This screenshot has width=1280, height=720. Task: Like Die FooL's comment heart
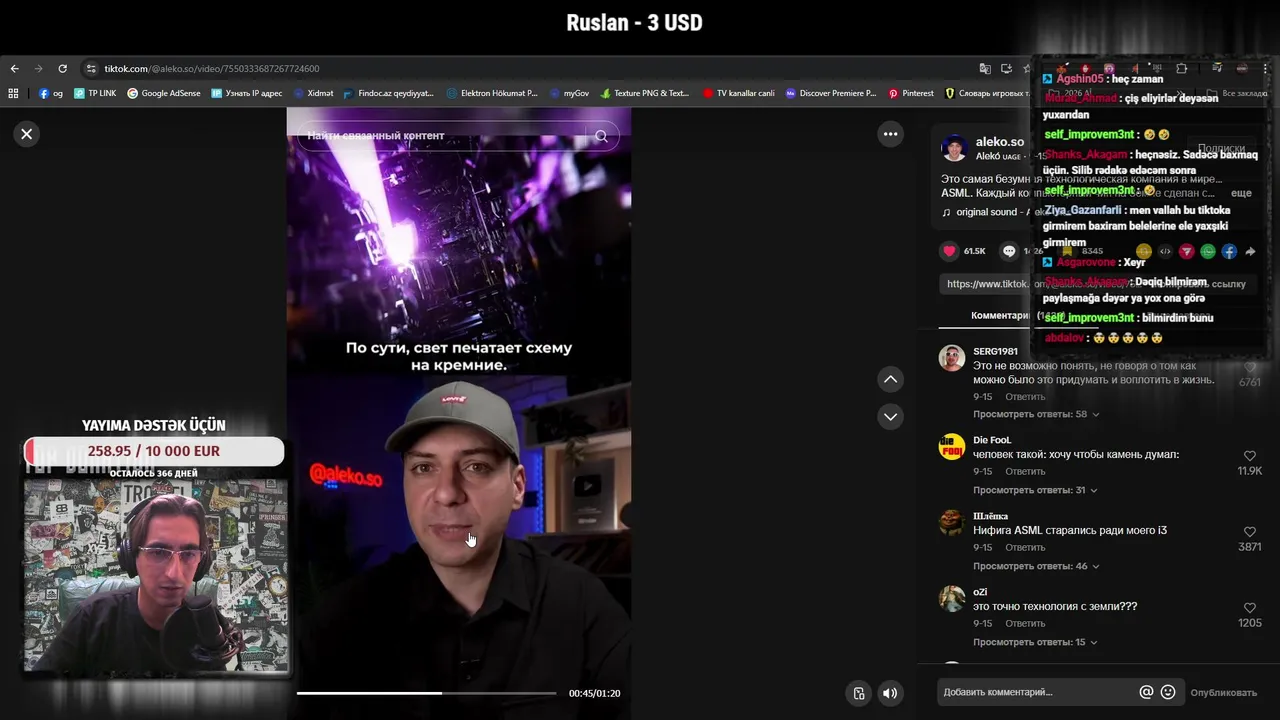[1249, 456]
